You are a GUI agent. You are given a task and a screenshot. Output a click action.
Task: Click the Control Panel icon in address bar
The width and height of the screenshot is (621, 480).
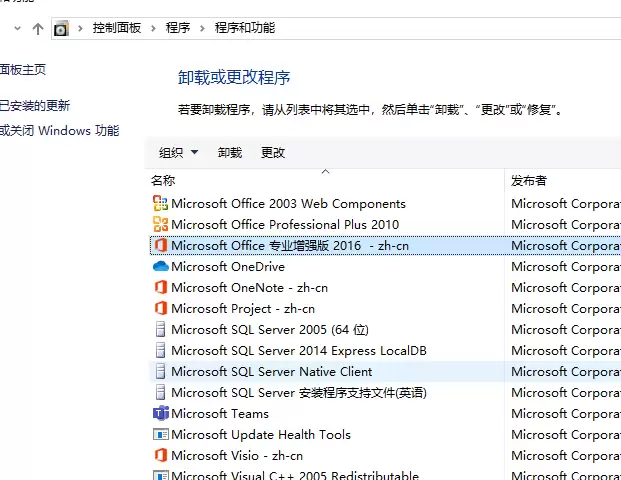[x=61, y=29]
